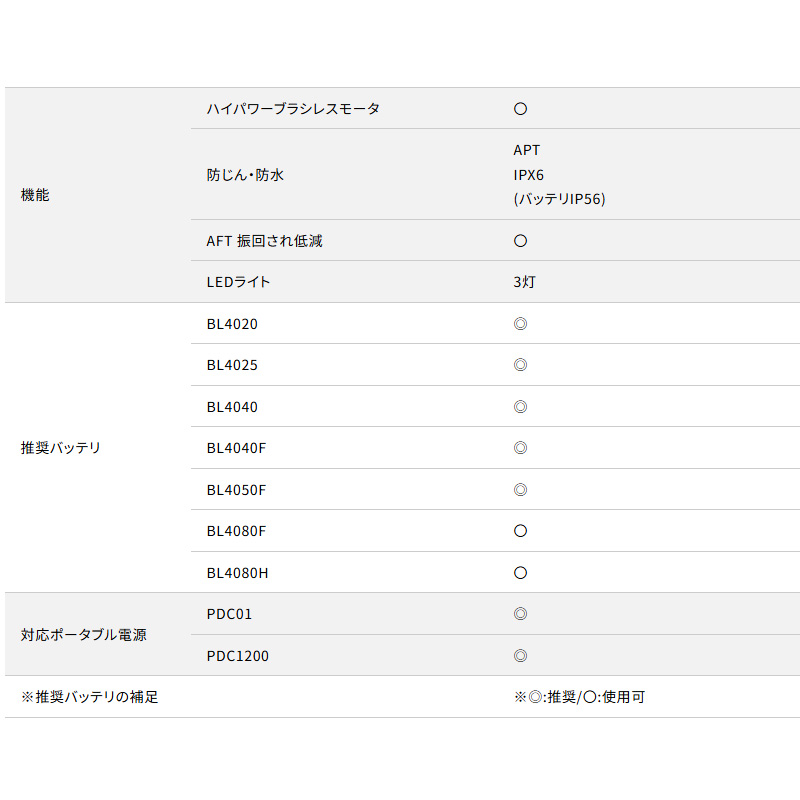
Task: Select the BL4080H battery name
Action: tap(237, 573)
